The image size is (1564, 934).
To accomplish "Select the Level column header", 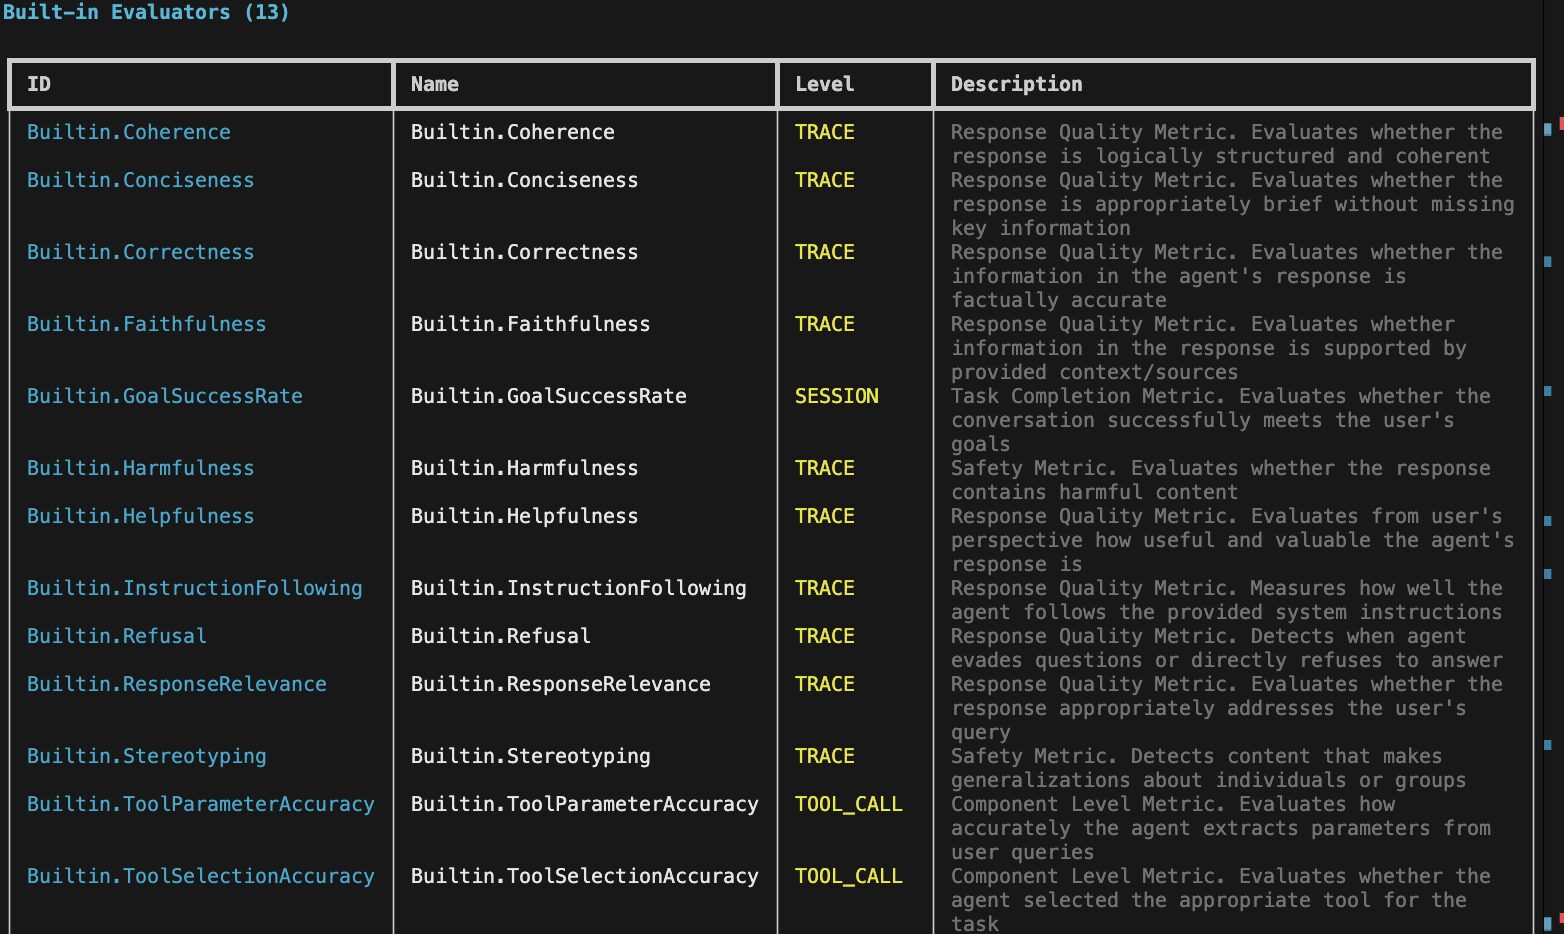I will coord(824,84).
